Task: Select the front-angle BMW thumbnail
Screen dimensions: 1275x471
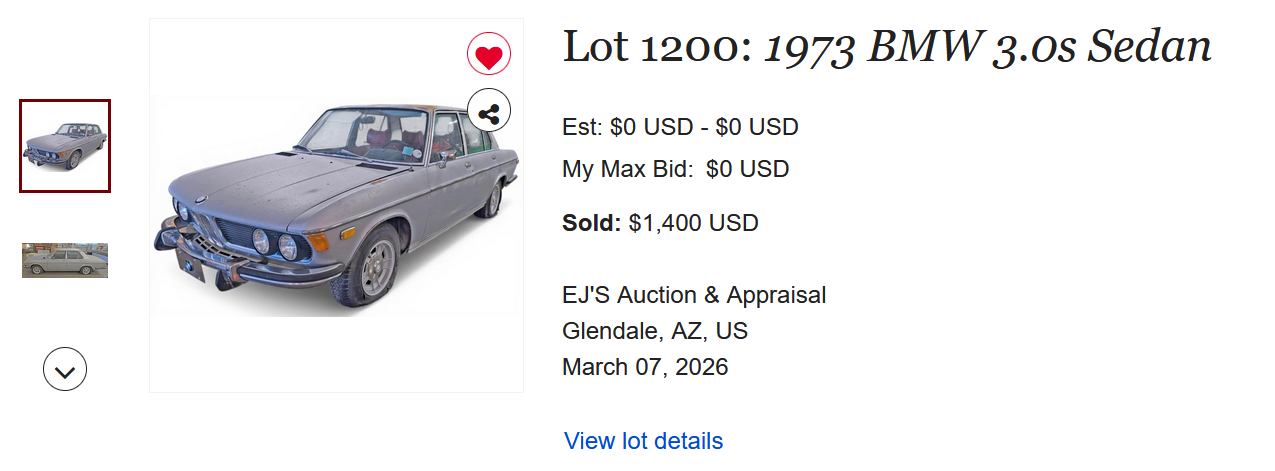Action: (65, 146)
